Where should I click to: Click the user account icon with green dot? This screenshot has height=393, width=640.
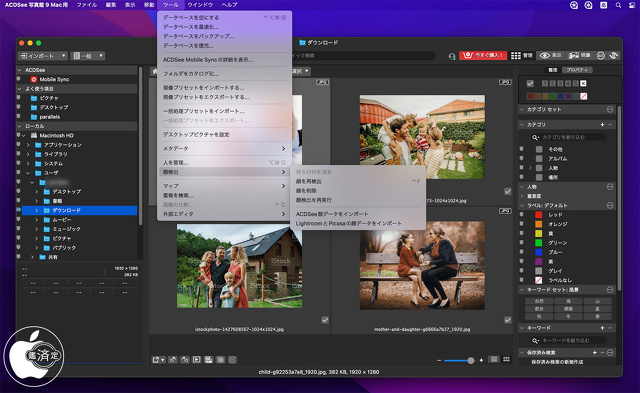click(452, 56)
